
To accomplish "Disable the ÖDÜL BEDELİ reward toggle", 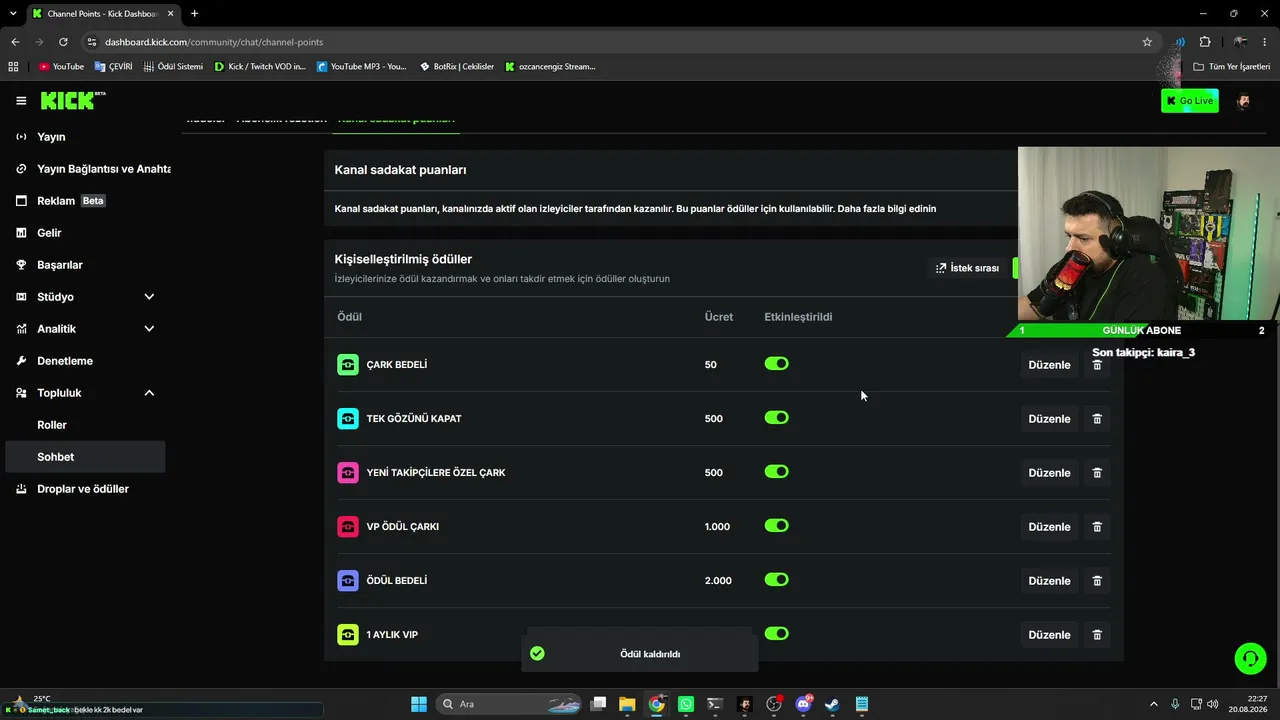I will pos(777,580).
